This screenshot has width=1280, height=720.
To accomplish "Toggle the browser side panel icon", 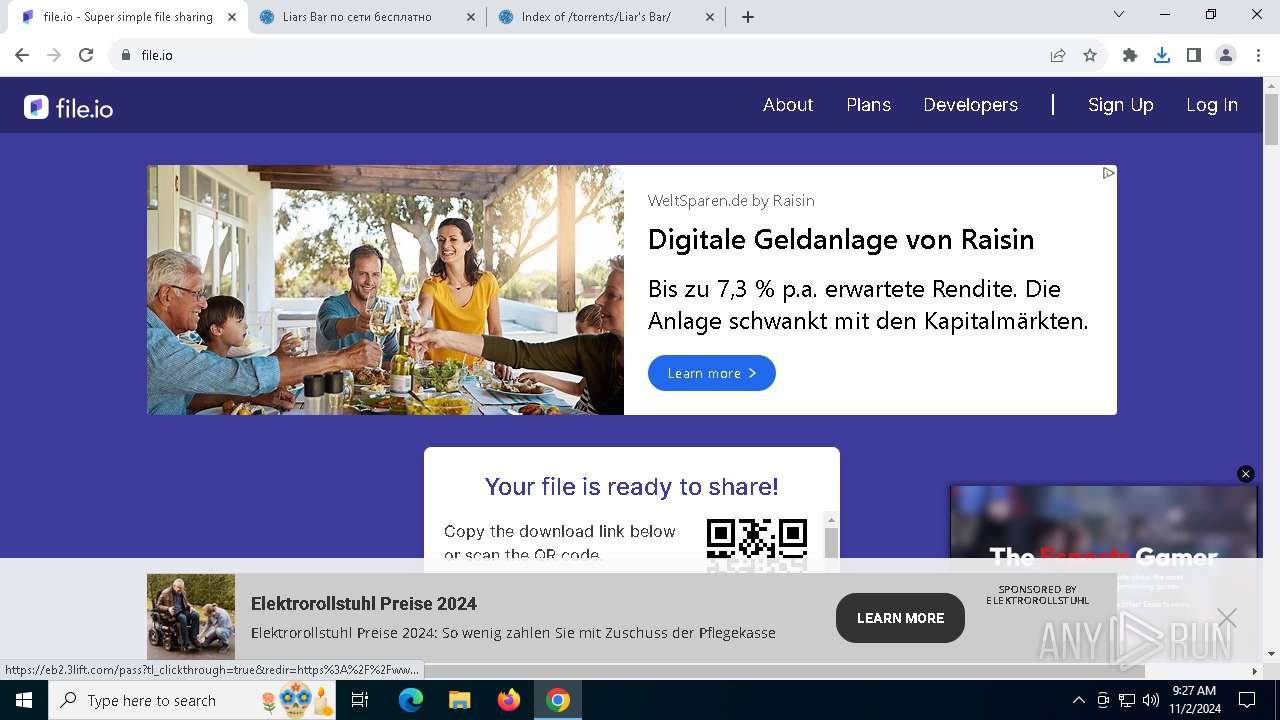I will point(1194,55).
